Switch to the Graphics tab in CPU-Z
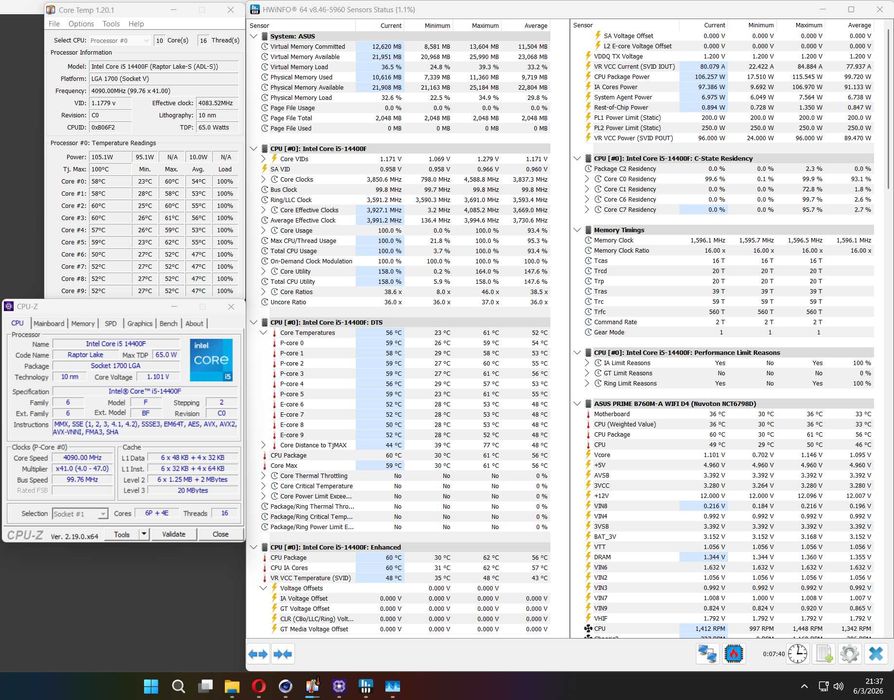The width and height of the screenshot is (894, 700). 140,323
